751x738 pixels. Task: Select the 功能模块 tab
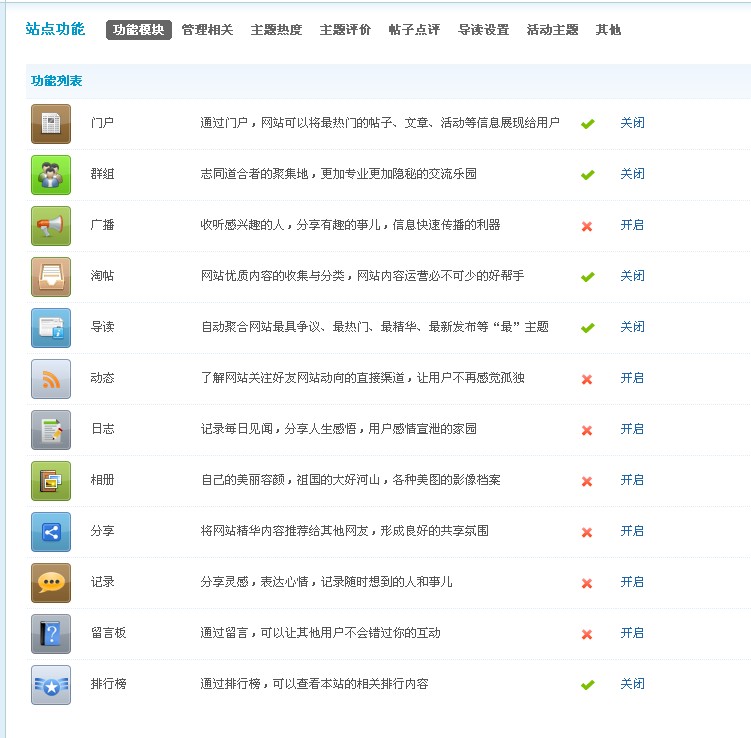[x=138, y=30]
